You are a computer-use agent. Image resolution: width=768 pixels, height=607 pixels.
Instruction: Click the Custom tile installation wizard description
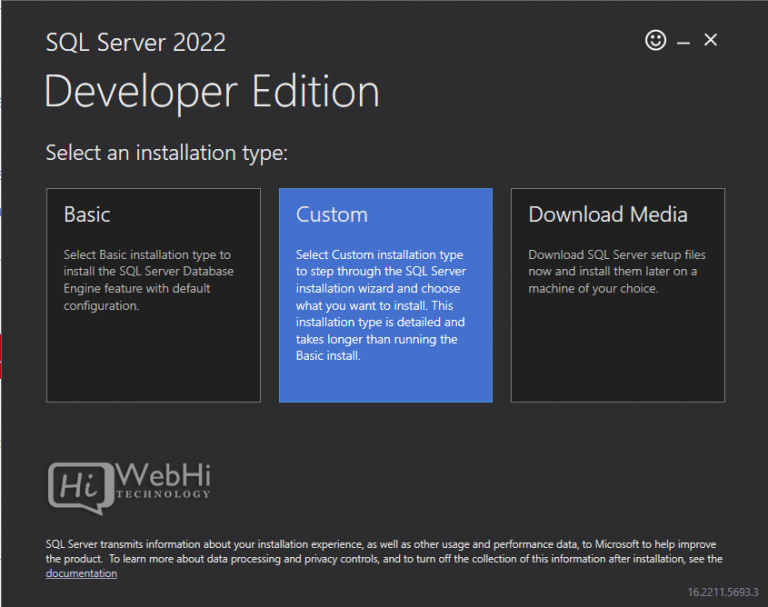pyautogui.click(x=380, y=305)
